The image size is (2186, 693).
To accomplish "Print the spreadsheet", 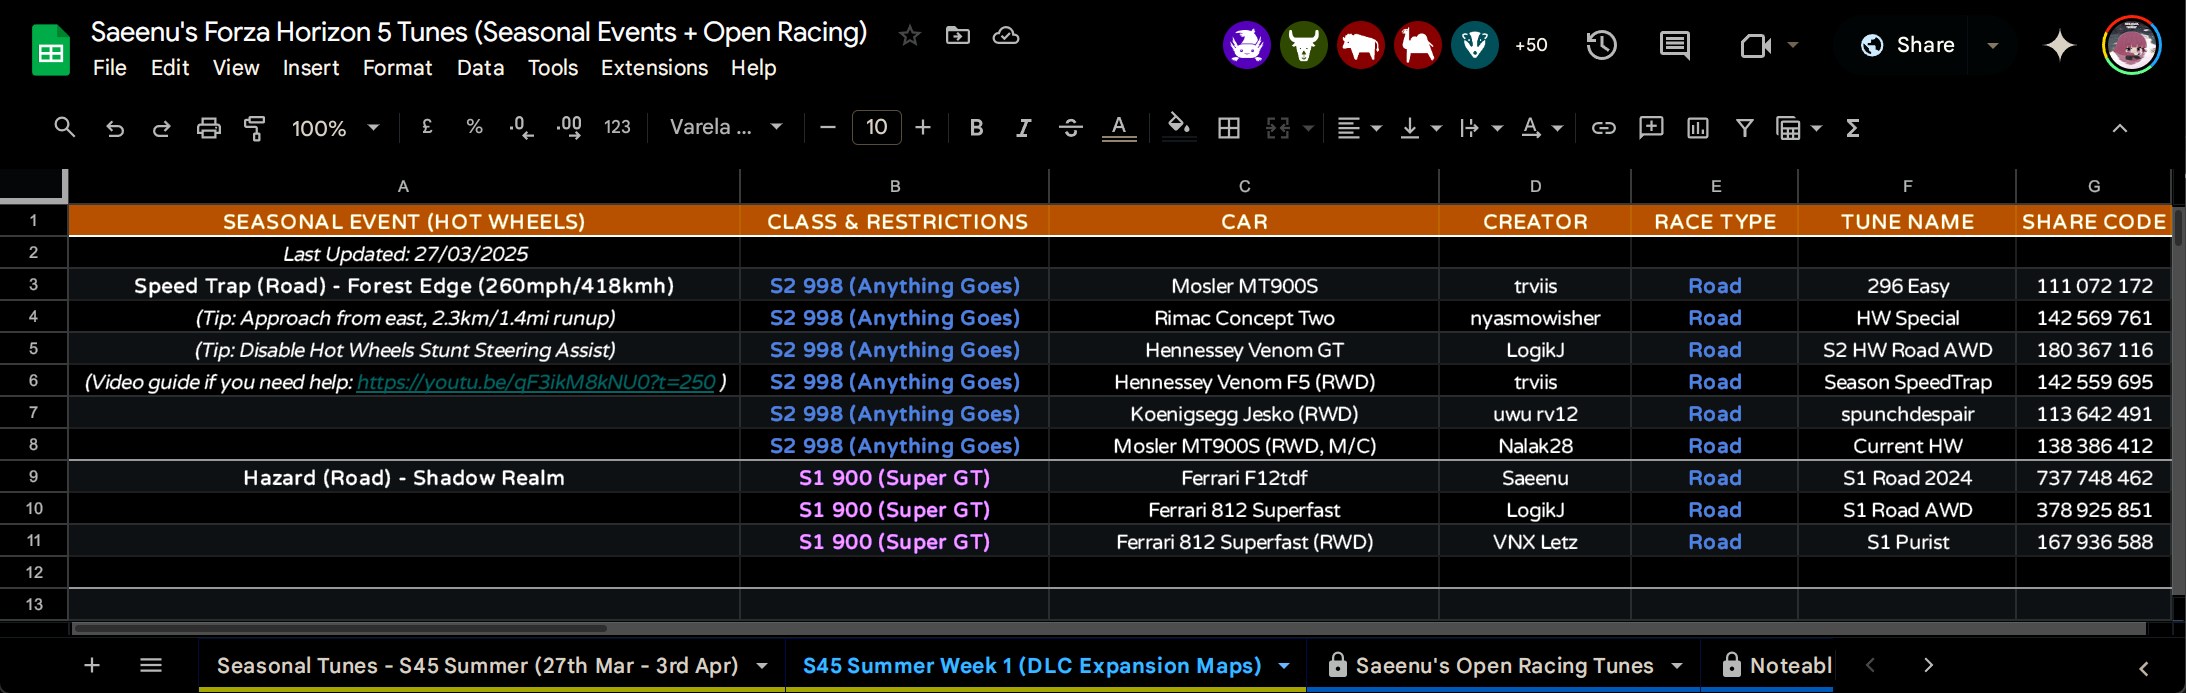I will tap(208, 128).
